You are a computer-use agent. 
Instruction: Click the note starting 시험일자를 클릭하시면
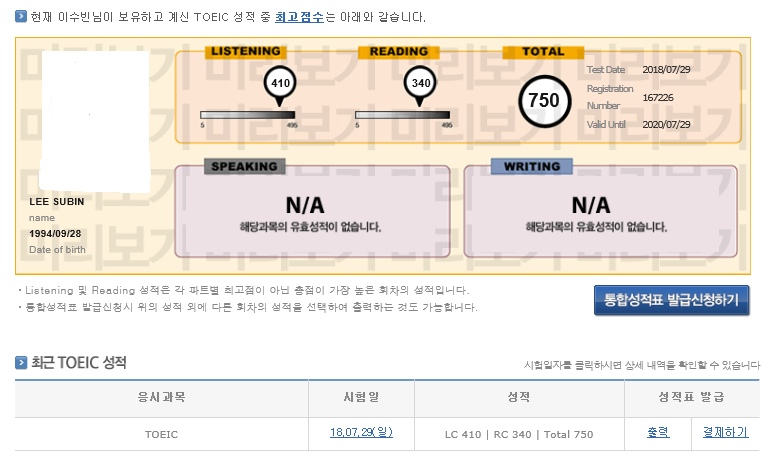pos(642,365)
